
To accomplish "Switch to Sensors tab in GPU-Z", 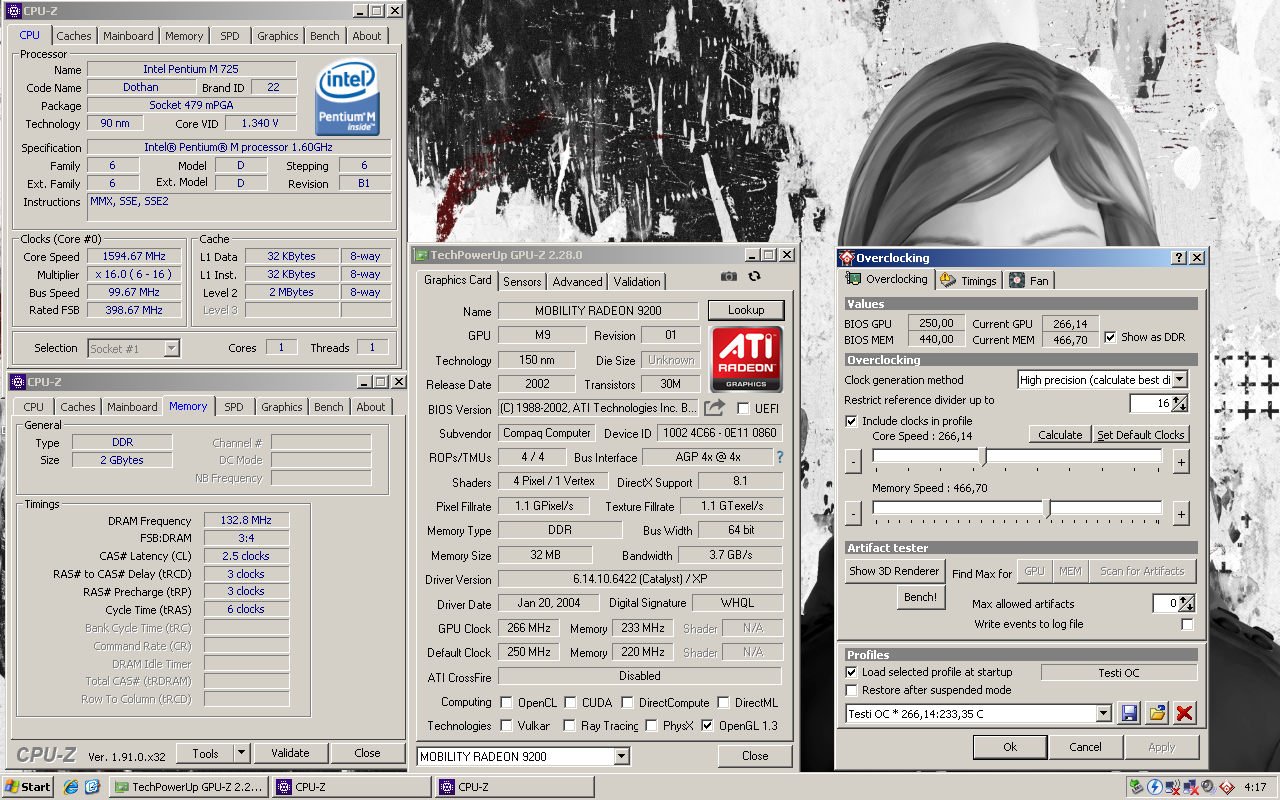I will pos(522,282).
